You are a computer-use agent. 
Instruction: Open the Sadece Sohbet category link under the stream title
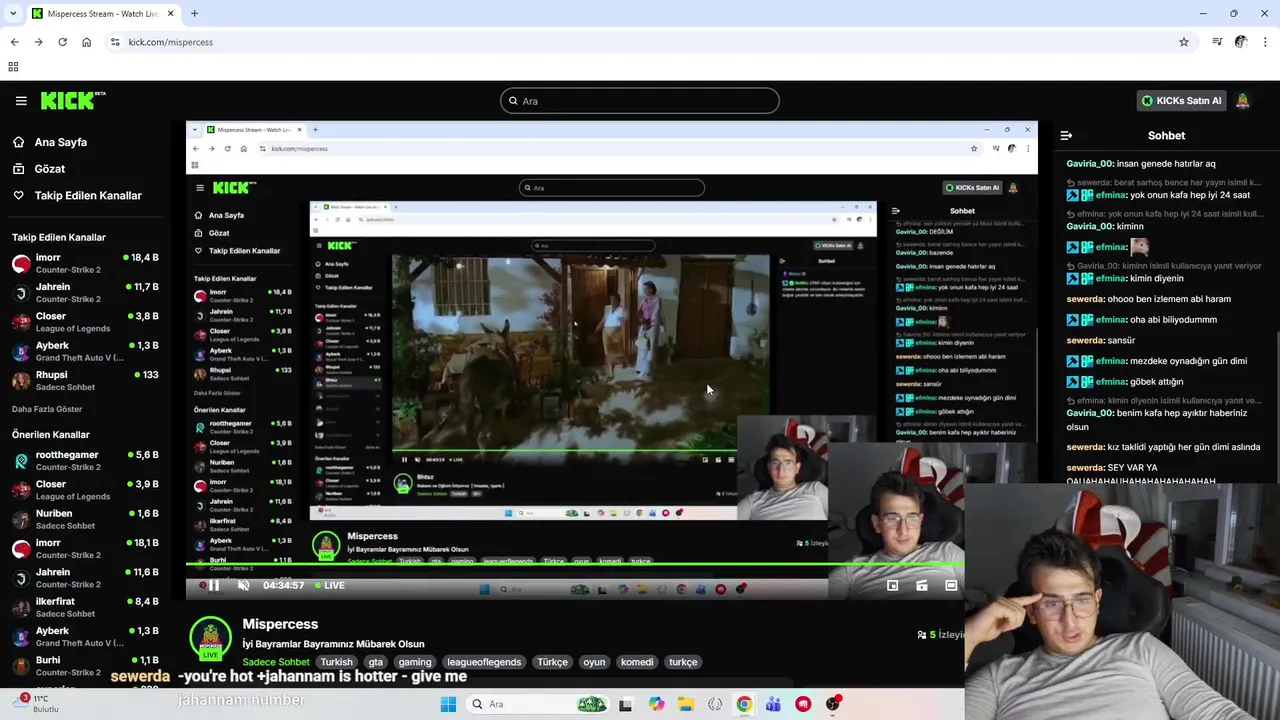276,662
